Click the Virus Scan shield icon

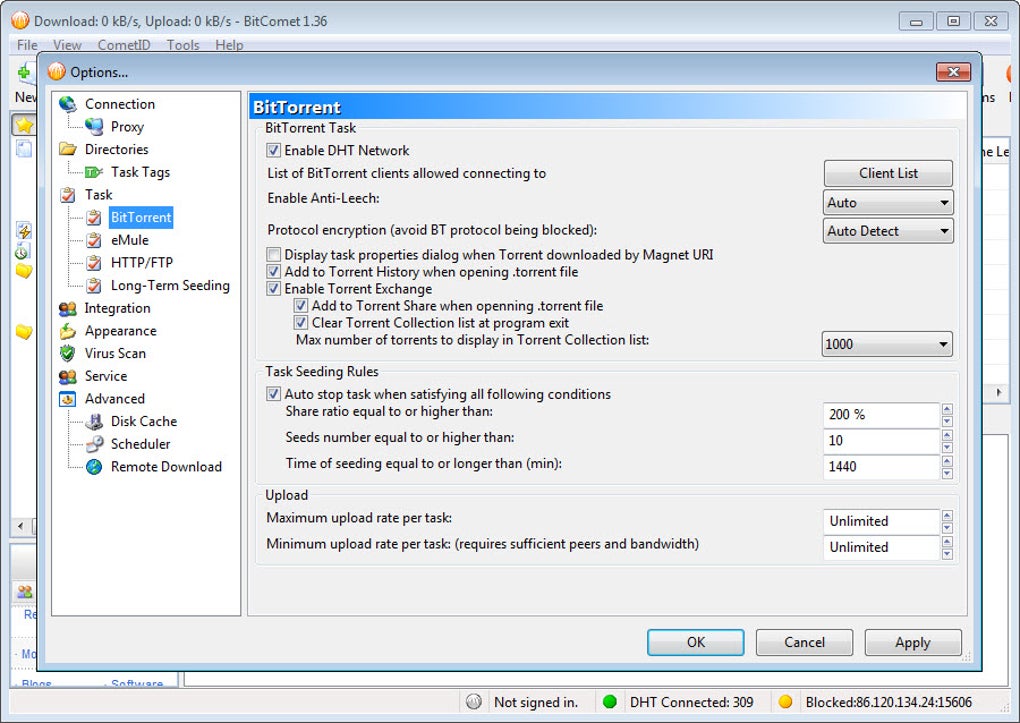(68, 354)
